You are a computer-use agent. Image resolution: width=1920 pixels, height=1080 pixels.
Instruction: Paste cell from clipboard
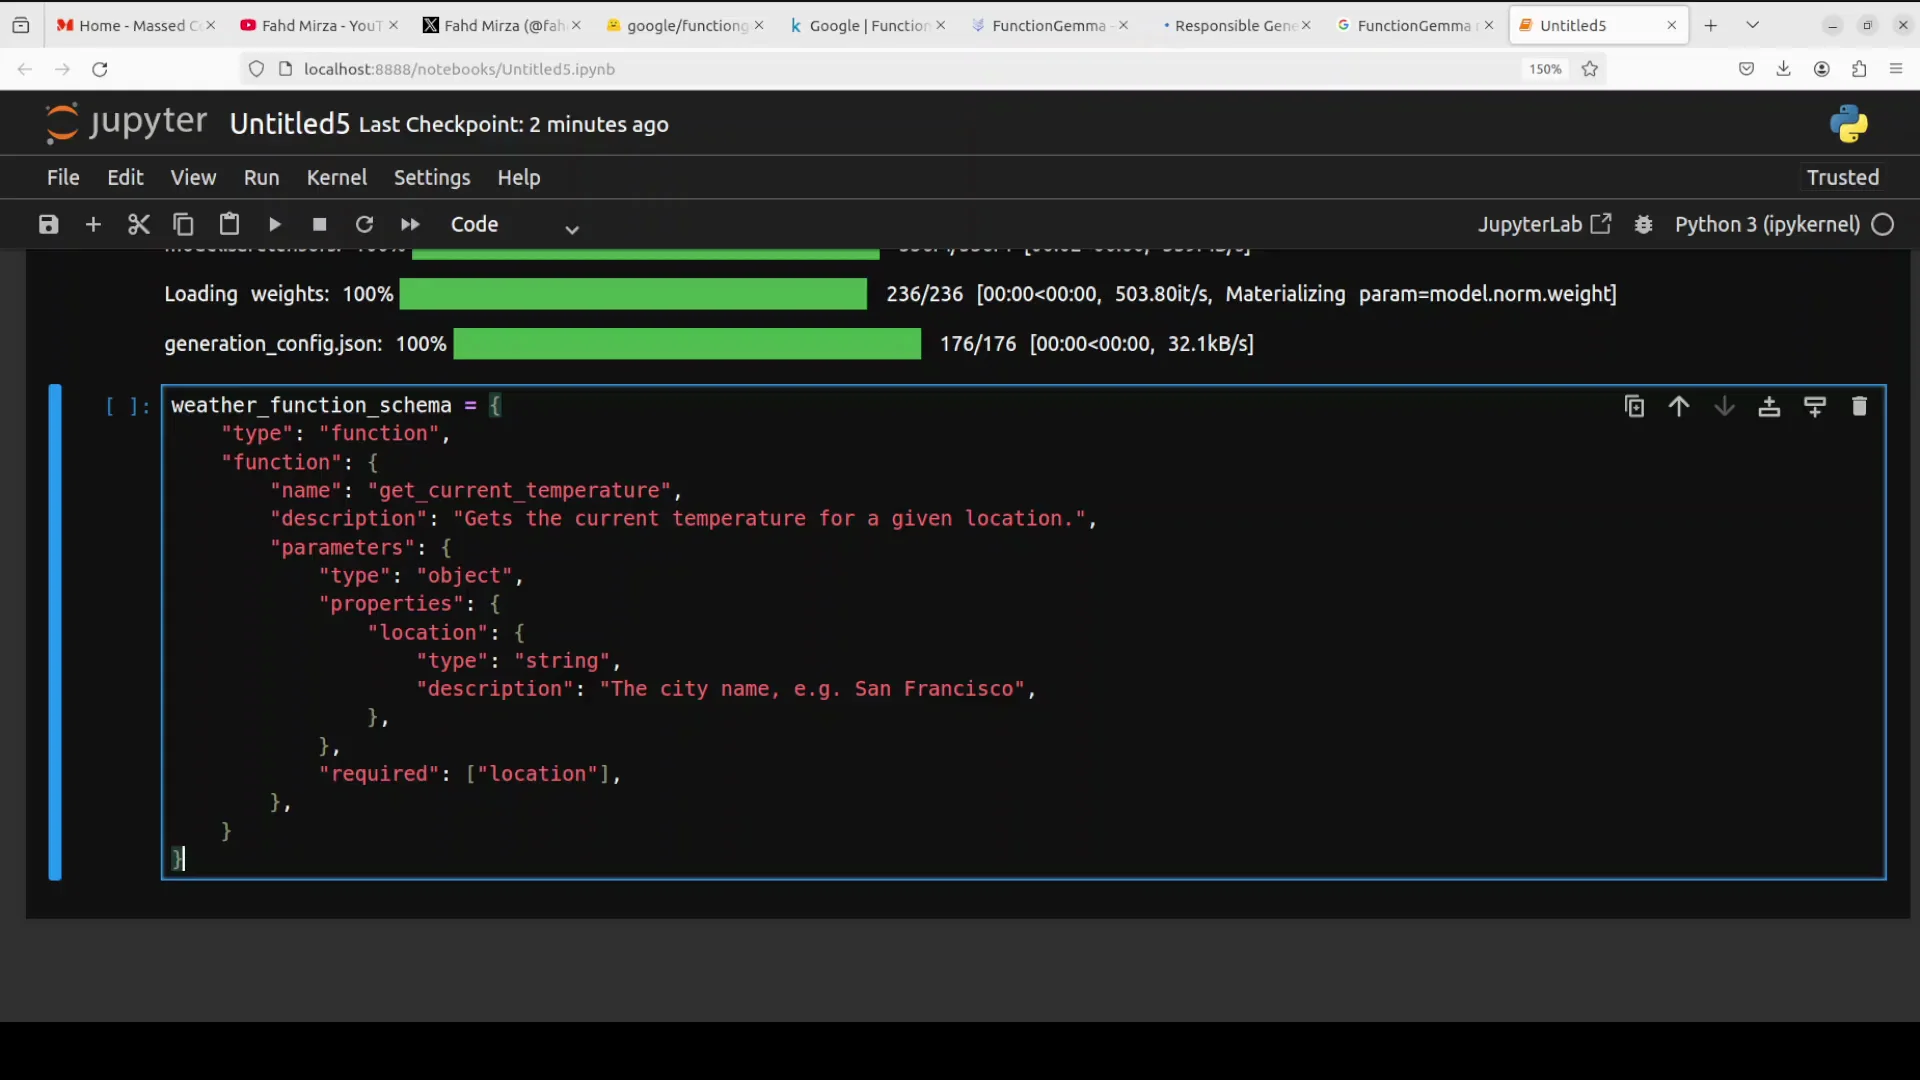(229, 224)
